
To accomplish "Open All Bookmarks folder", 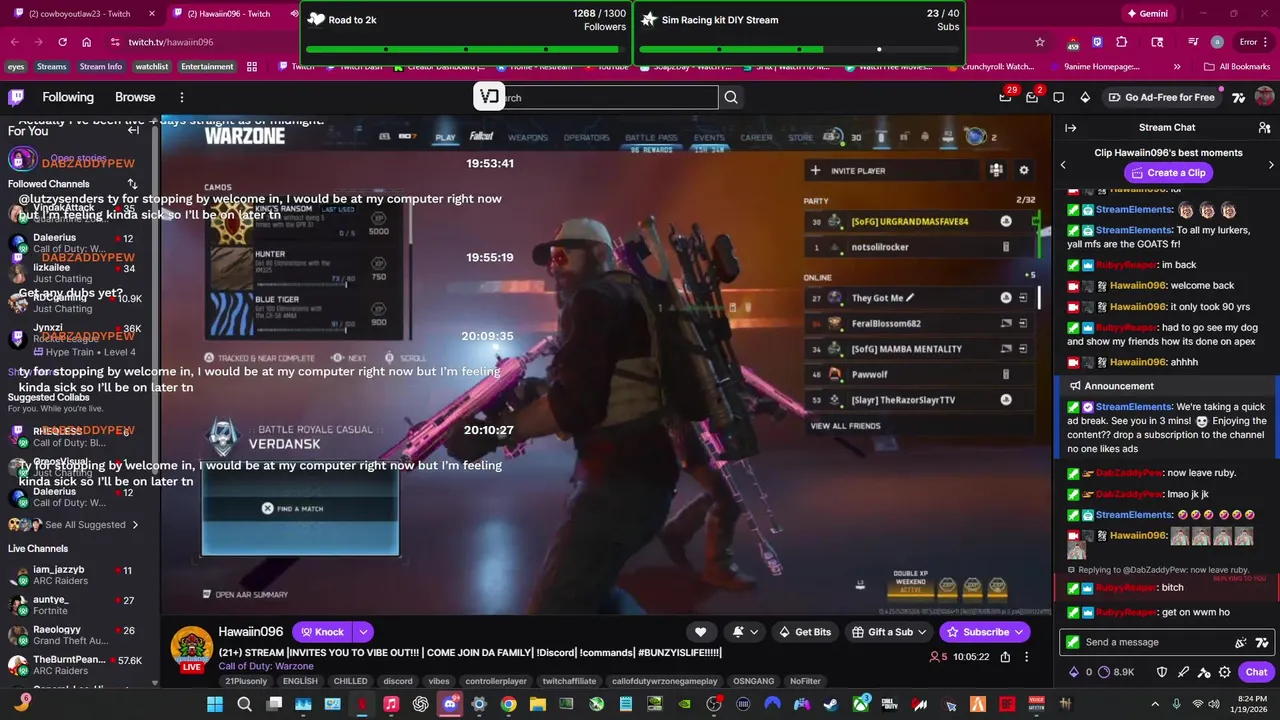I will (x=1237, y=67).
